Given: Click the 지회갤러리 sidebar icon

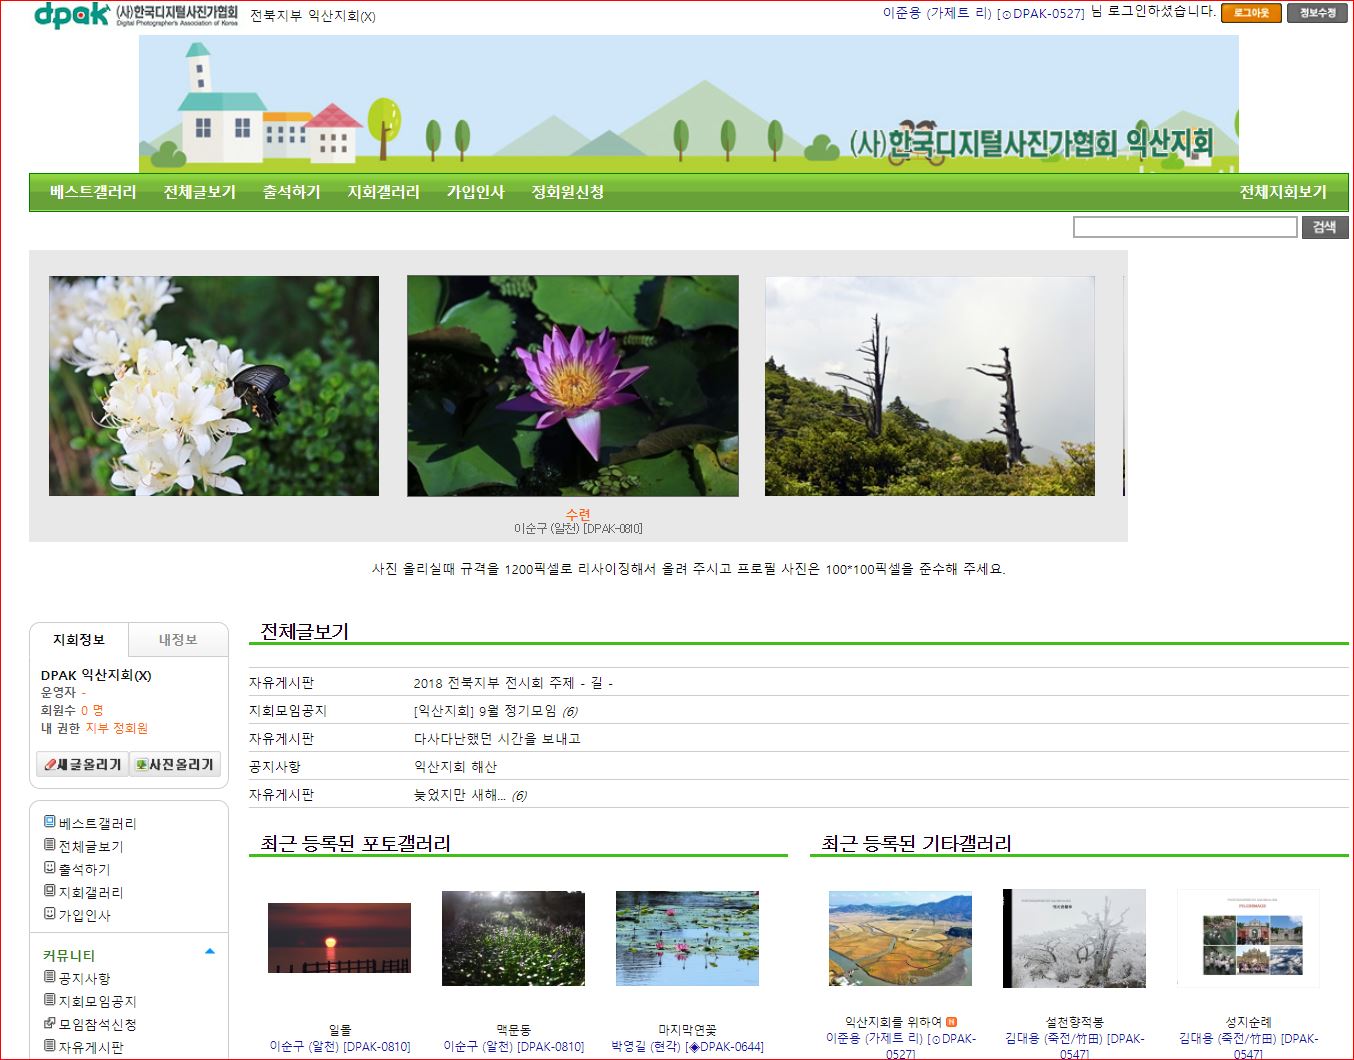Looking at the screenshot, I should [x=49, y=891].
